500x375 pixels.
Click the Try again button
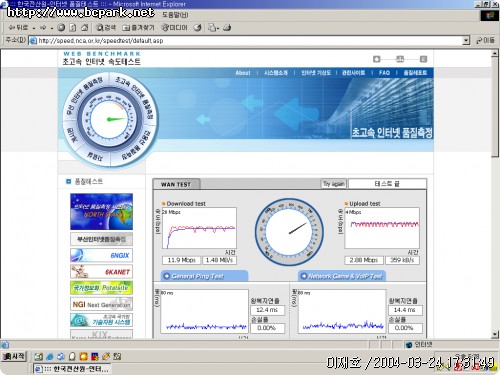pos(334,184)
